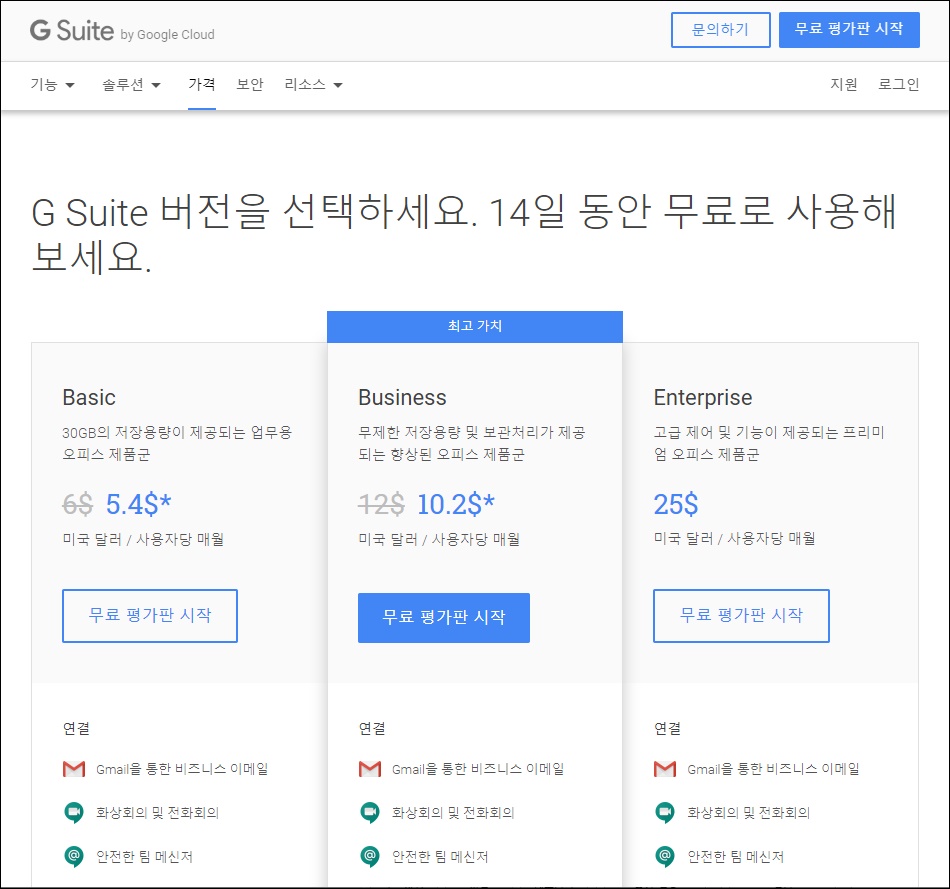Click Enterprise '안전한 팀 메신저' text
The height and width of the screenshot is (889, 950).
736,857
